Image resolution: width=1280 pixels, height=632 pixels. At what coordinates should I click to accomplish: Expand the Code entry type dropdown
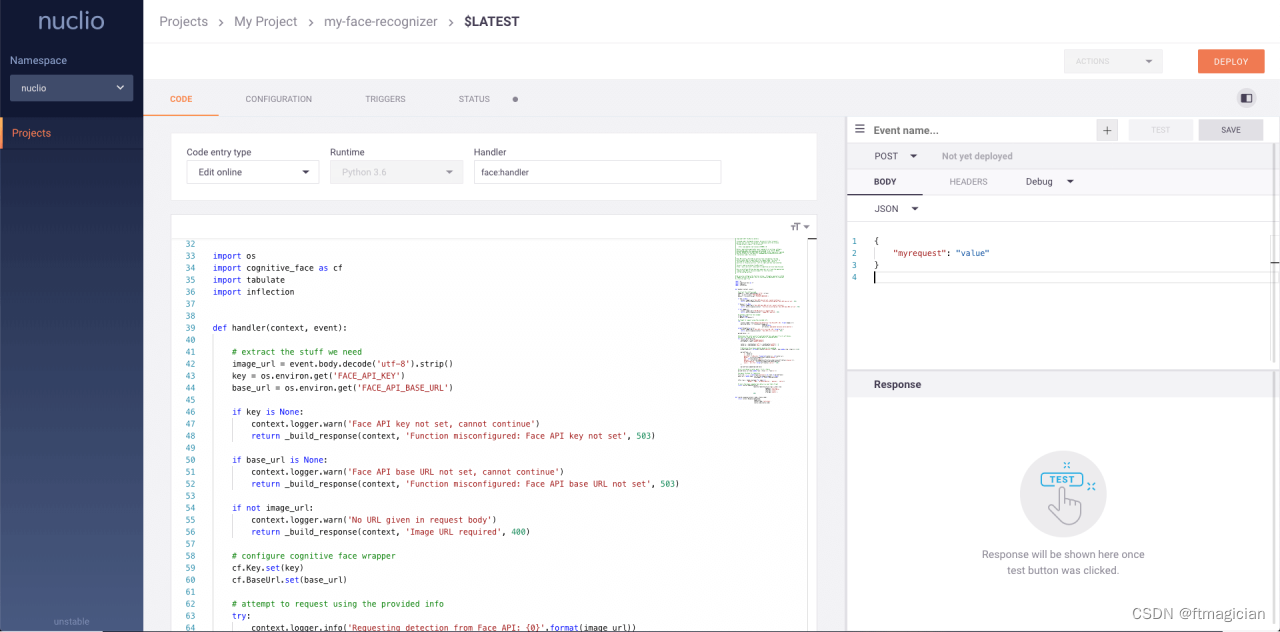[x=253, y=172]
